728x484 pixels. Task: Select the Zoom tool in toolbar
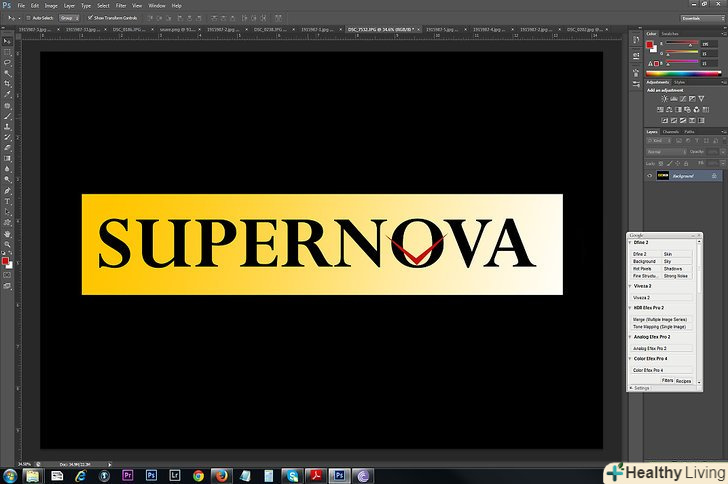[x=8, y=244]
